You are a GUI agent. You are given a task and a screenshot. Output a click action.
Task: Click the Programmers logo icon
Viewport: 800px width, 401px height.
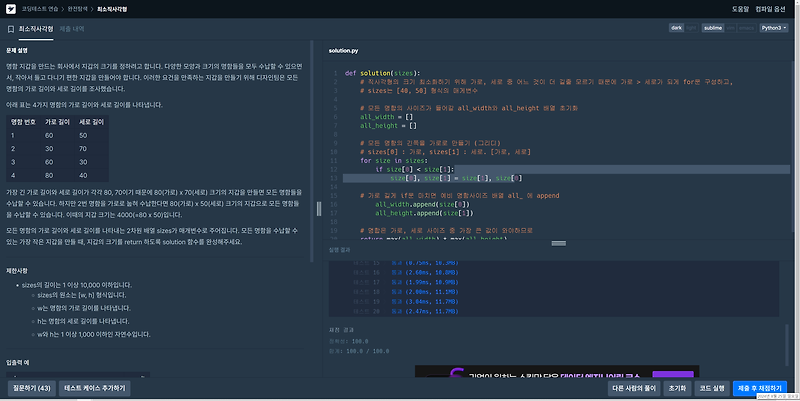click(x=11, y=9)
